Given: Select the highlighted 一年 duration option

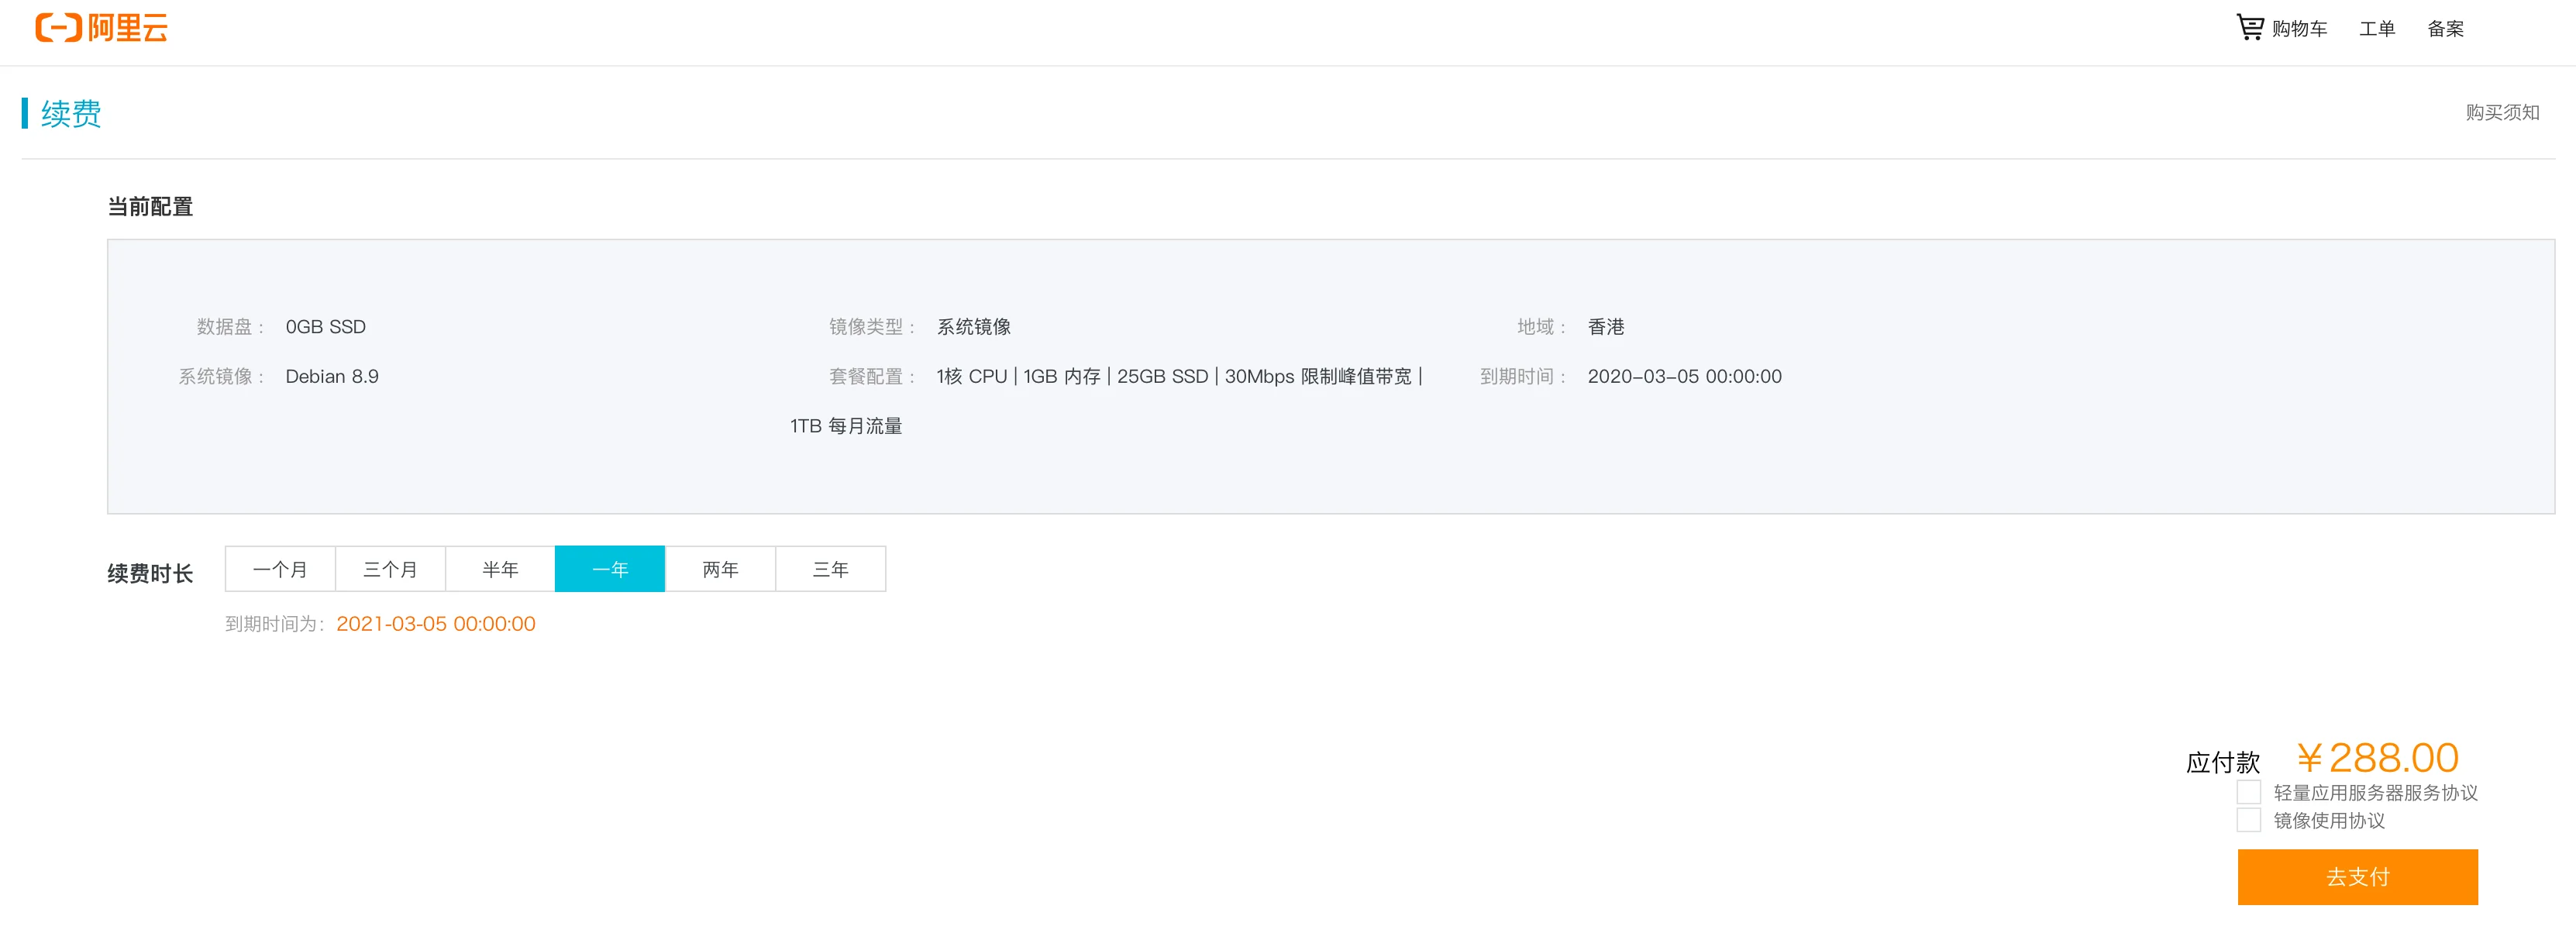Looking at the screenshot, I should 610,569.
